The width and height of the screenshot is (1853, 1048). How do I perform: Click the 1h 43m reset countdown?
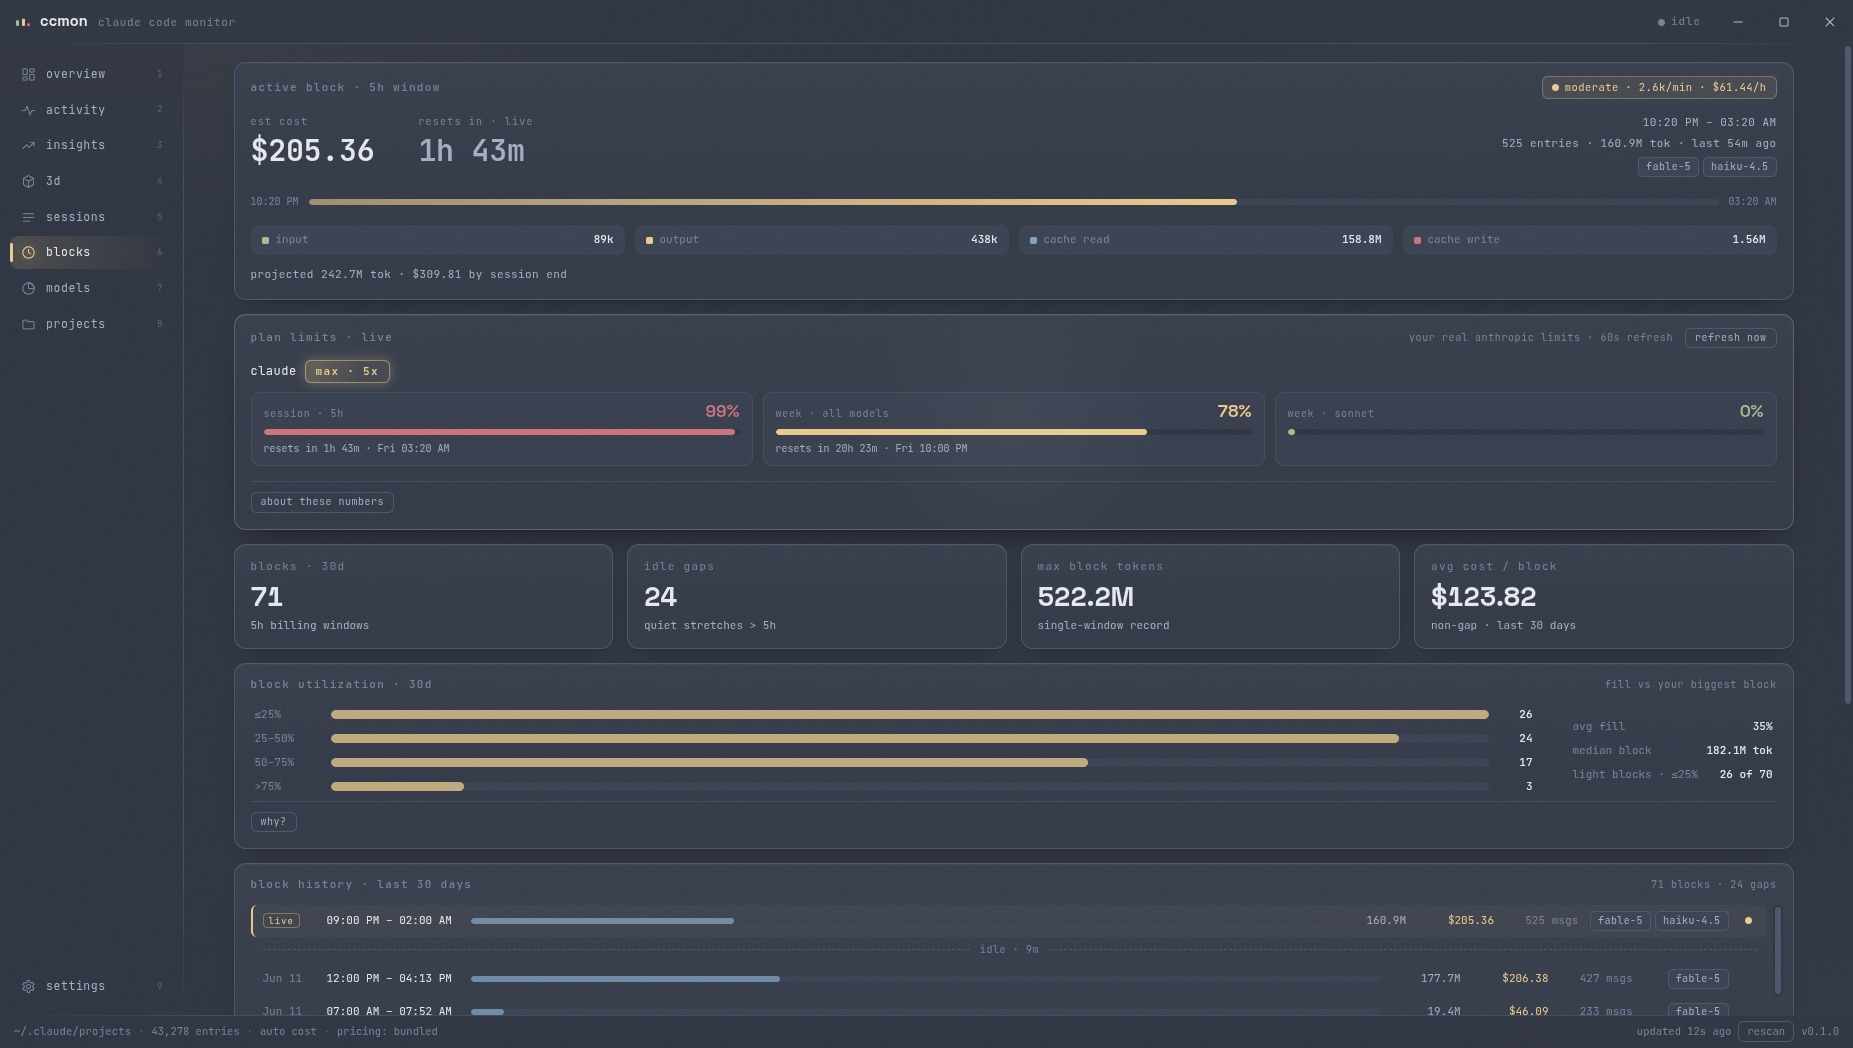click(471, 151)
